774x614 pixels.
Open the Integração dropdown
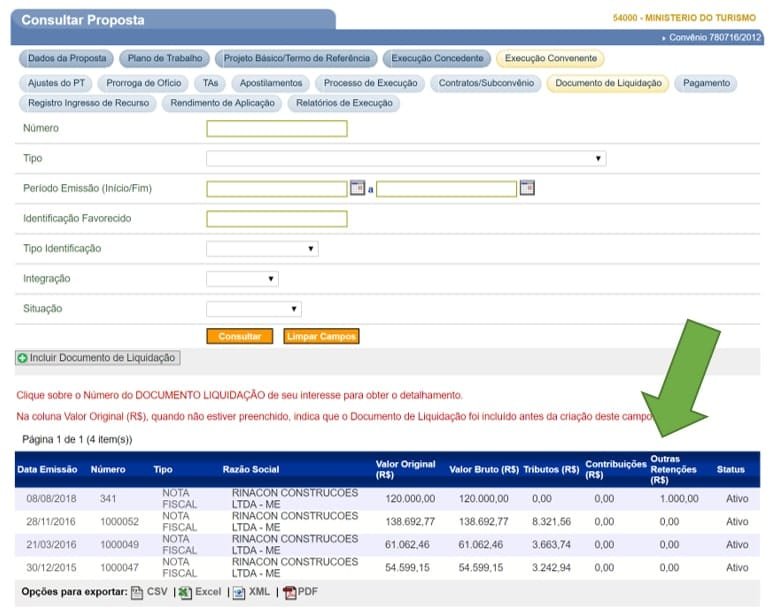(x=242, y=279)
